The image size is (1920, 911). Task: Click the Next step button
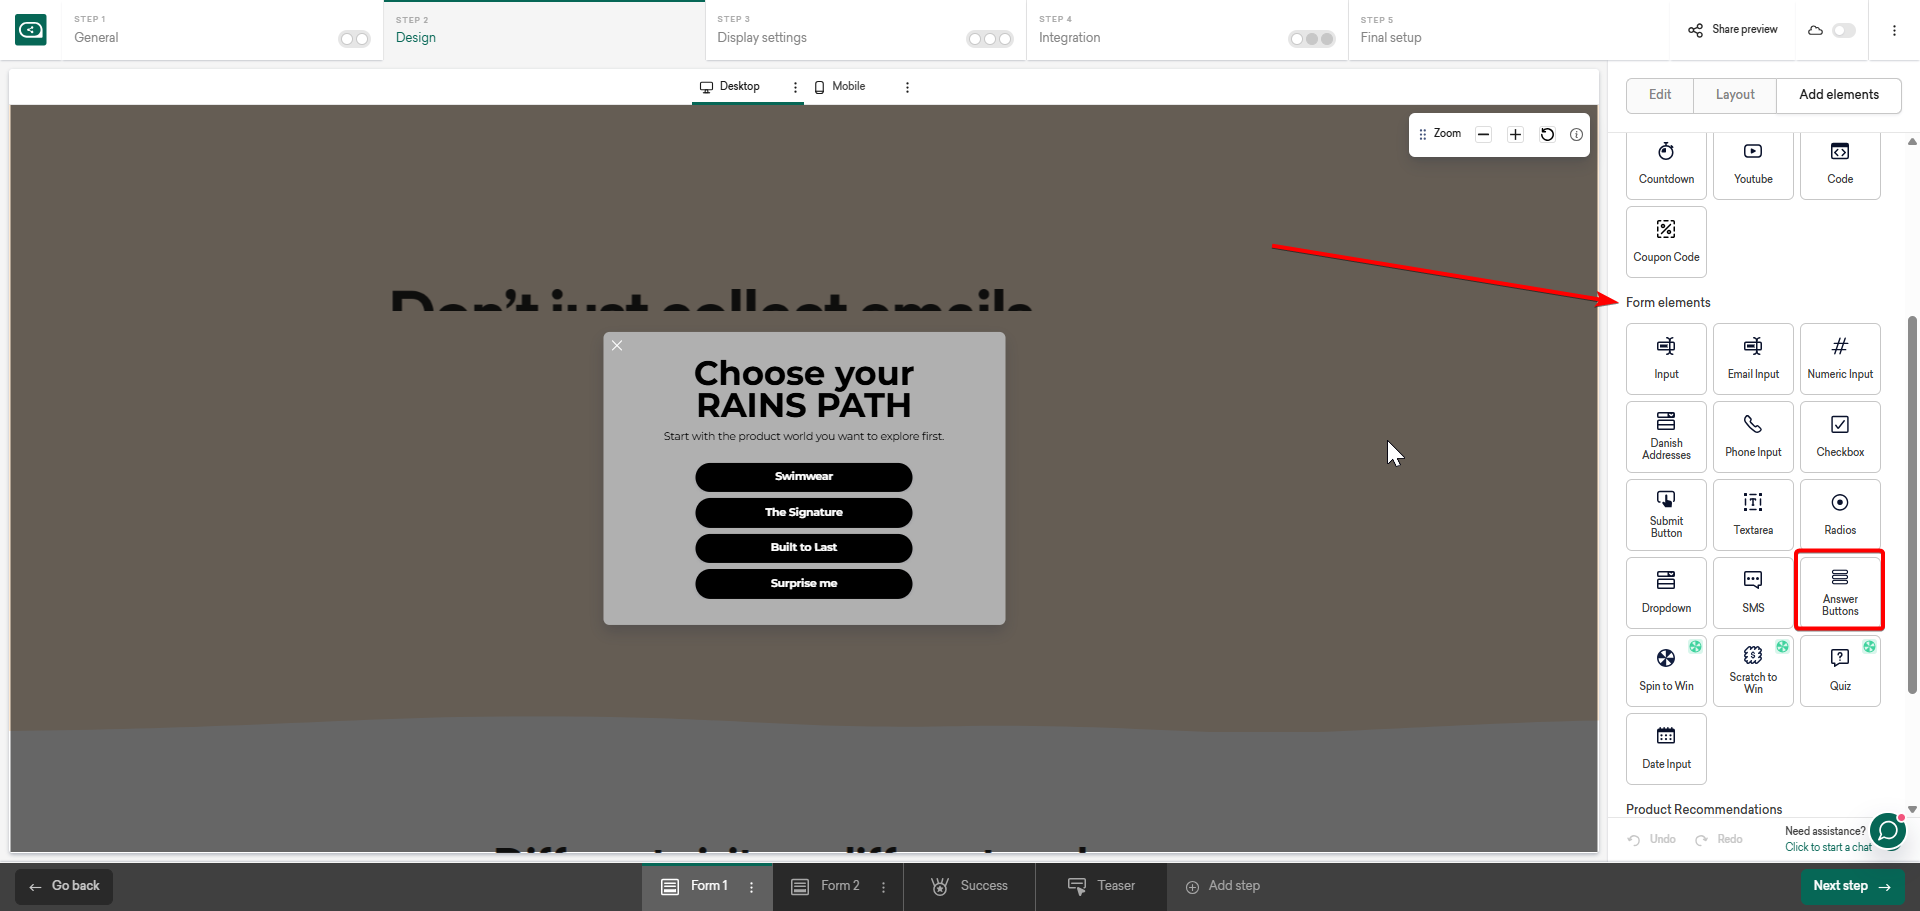[x=1852, y=887]
